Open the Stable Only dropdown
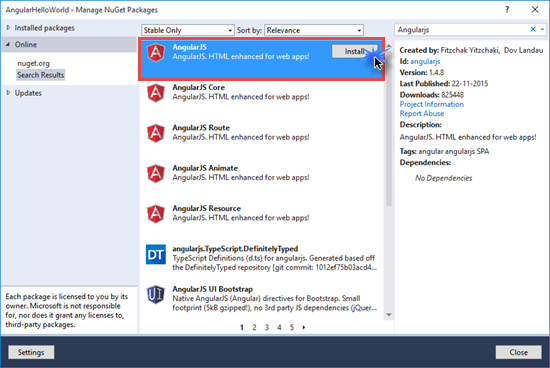Viewport: 550px width, 368px height. (x=188, y=30)
